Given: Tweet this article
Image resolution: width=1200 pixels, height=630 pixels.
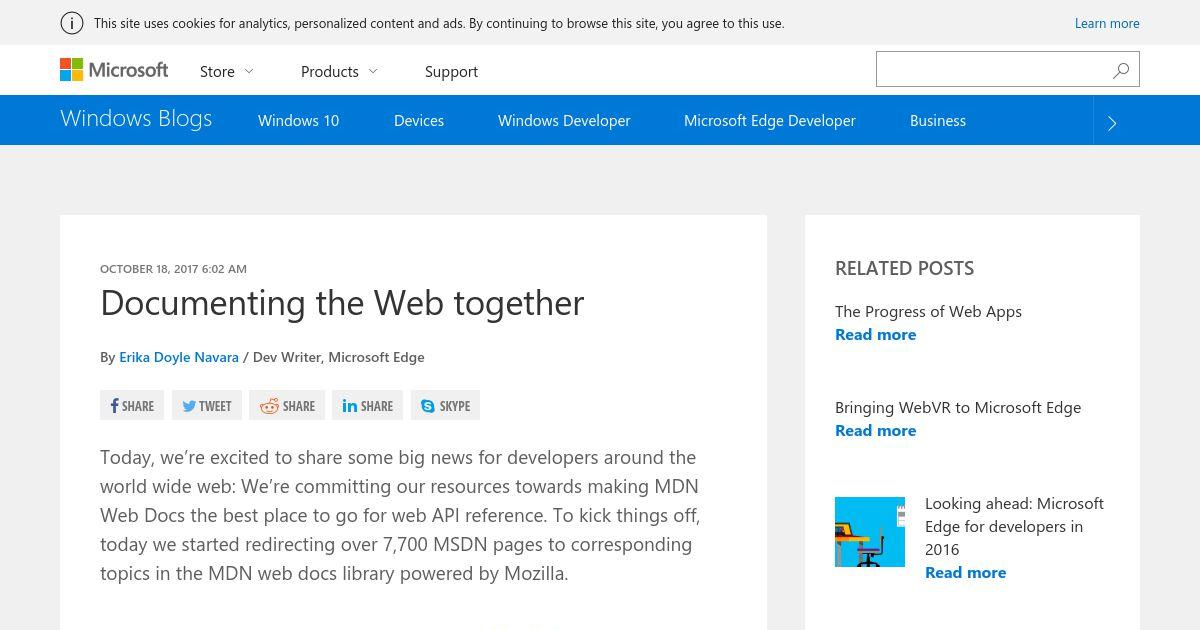Looking at the screenshot, I should point(207,405).
